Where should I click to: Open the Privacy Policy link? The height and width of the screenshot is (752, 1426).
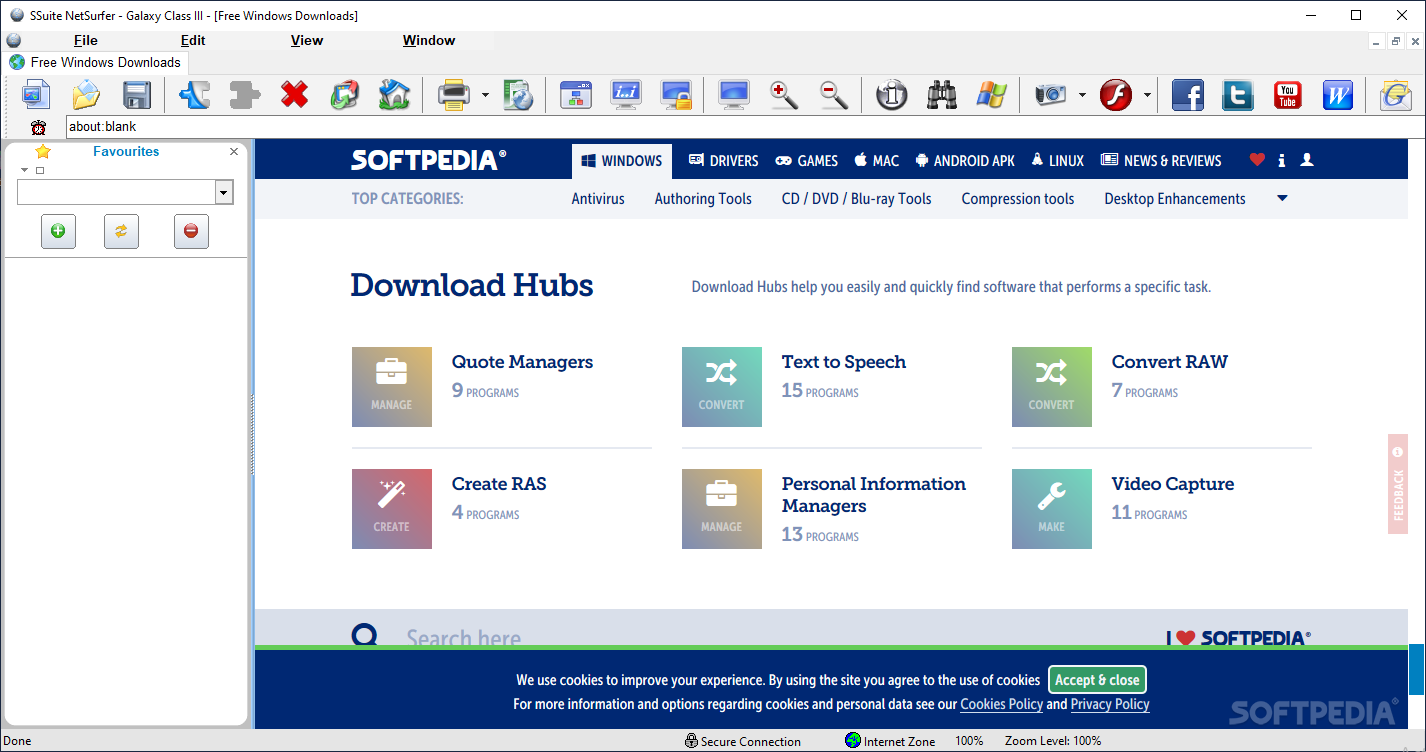point(1110,704)
